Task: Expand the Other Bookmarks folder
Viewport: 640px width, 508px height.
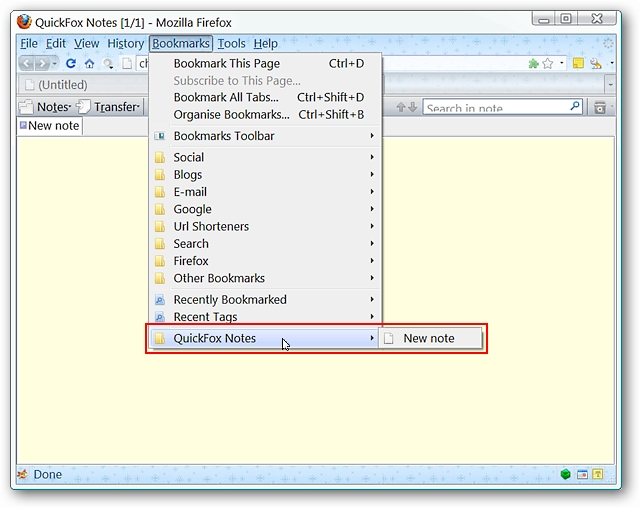Action: pyautogui.click(x=265, y=278)
